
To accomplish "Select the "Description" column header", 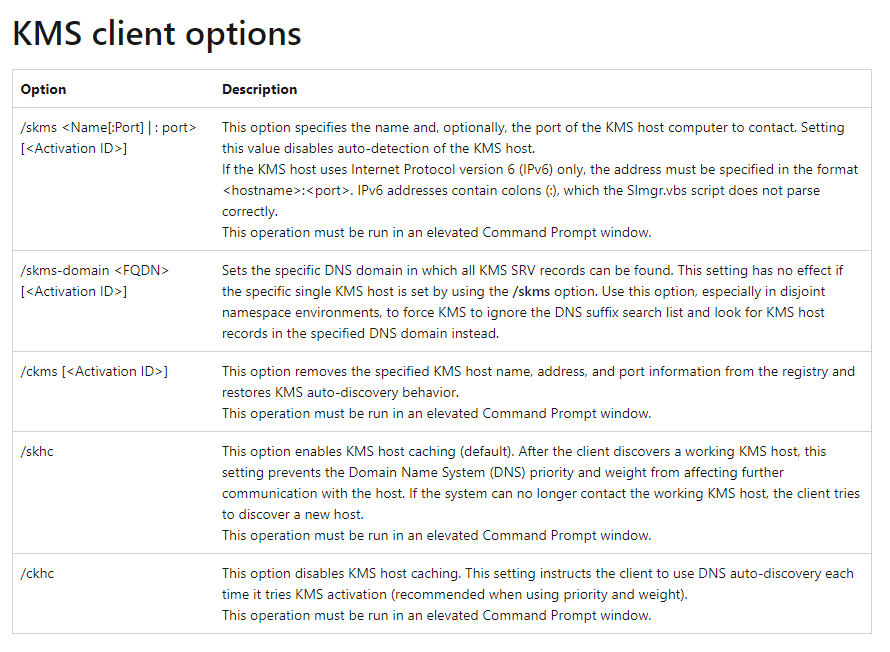I will [259, 89].
